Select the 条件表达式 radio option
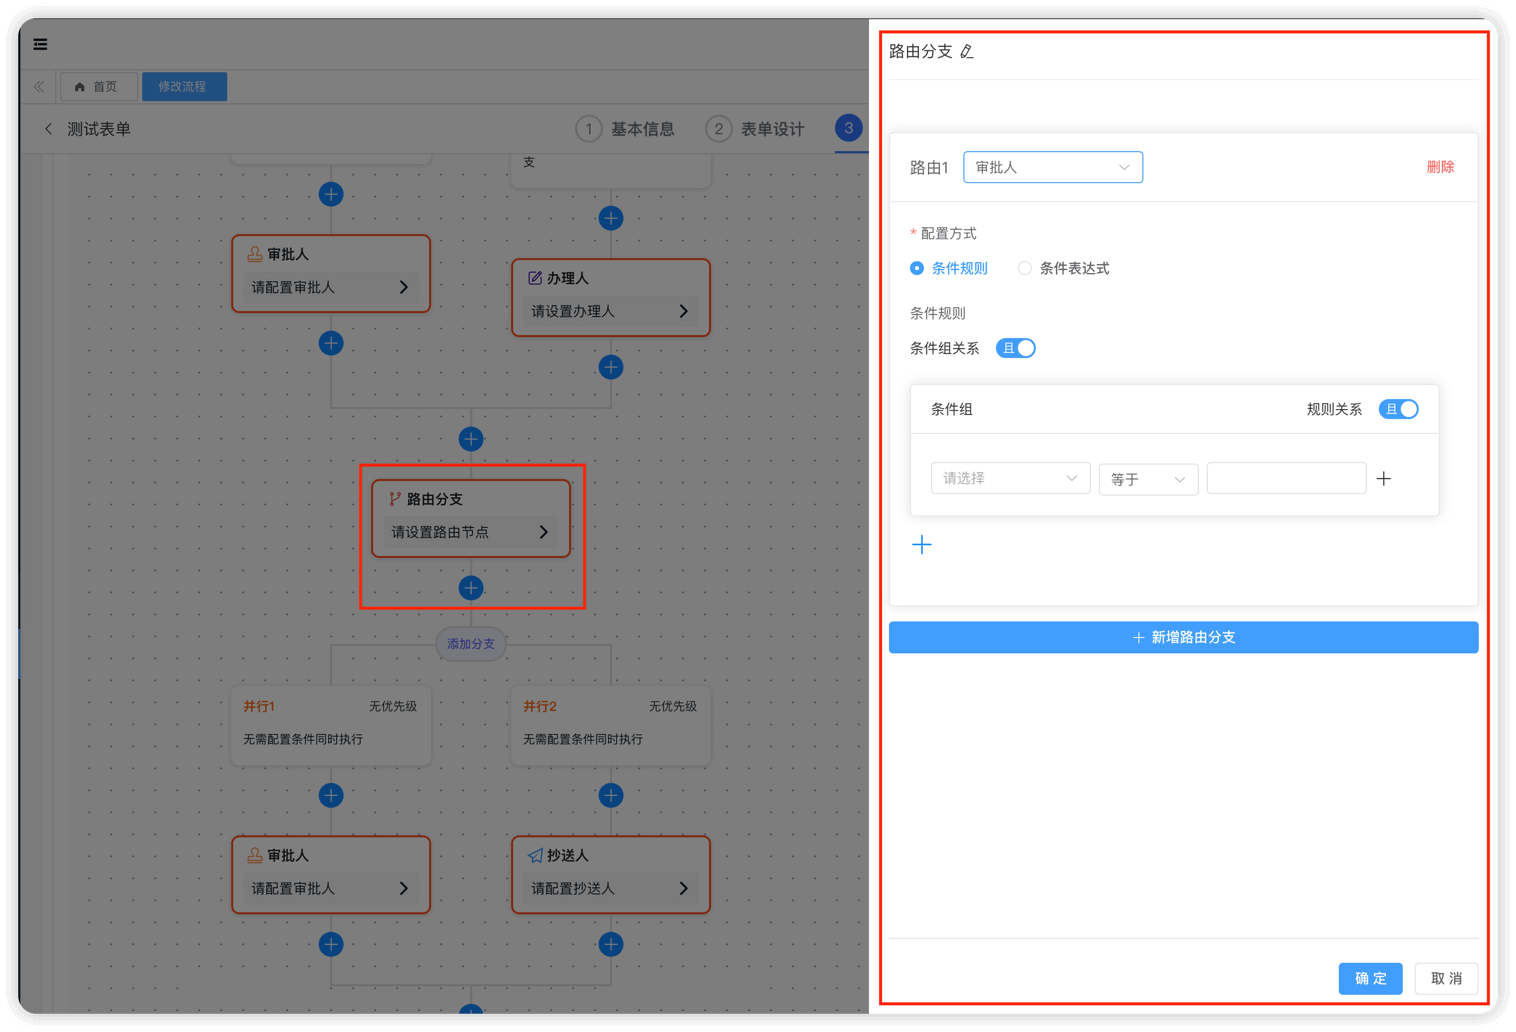This screenshot has height=1032, width=1516. click(1024, 268)
